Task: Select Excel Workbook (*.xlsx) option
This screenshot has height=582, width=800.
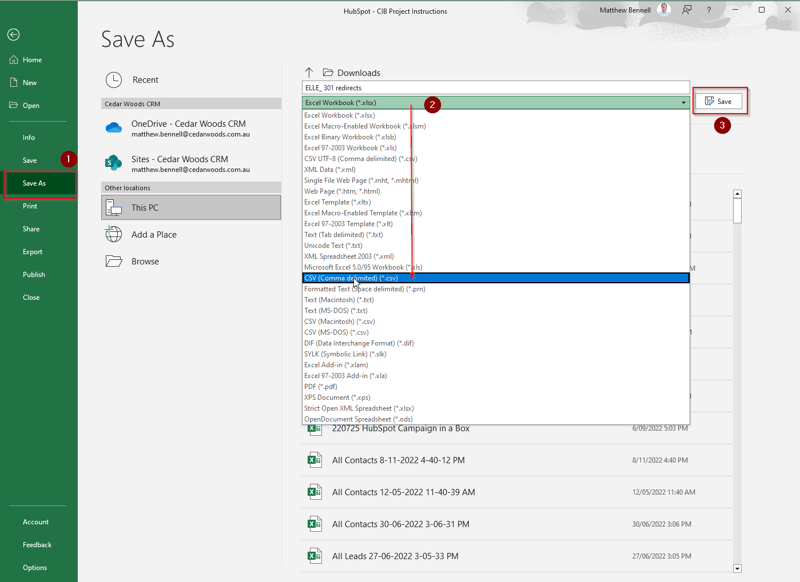Action: pos(495,115)
